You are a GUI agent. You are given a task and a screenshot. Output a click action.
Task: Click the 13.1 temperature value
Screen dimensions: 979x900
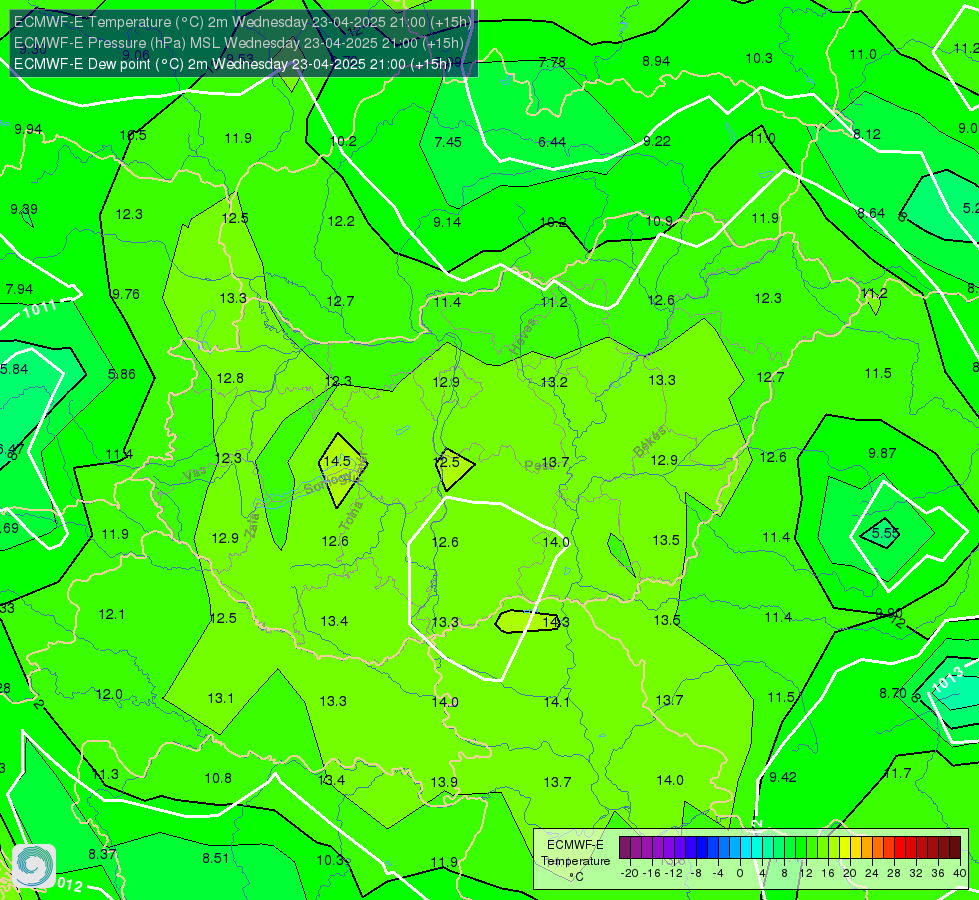pos(220,698)
